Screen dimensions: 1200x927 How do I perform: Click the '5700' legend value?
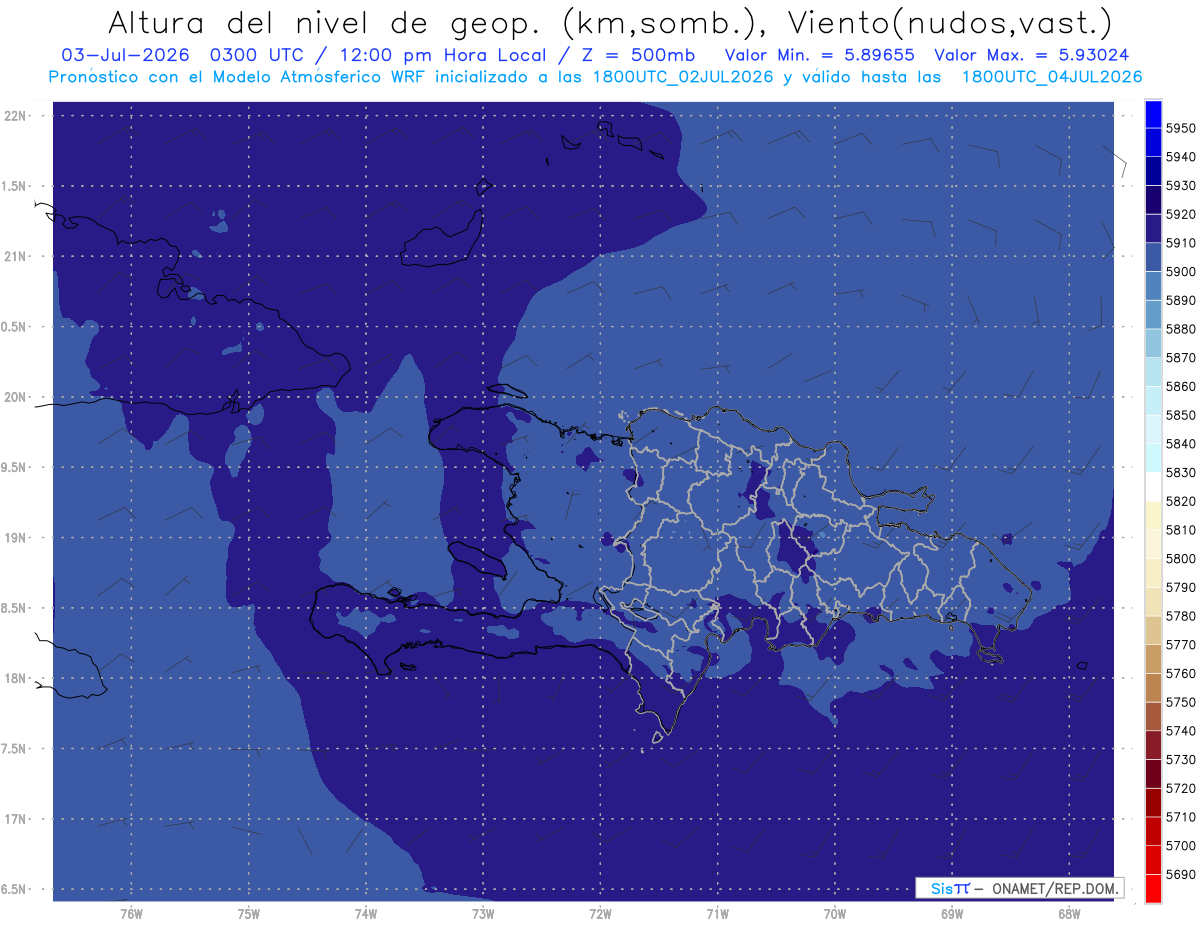click(x=1181, y=845)
